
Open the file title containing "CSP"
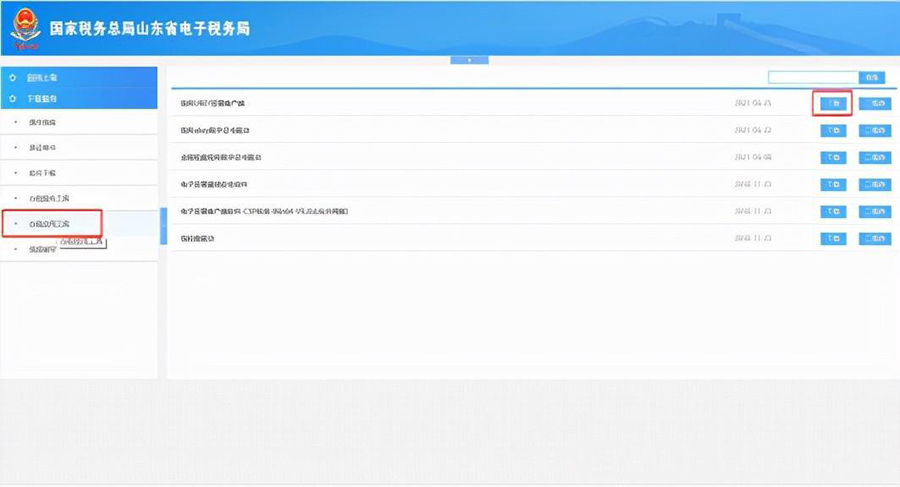[264, 212]
